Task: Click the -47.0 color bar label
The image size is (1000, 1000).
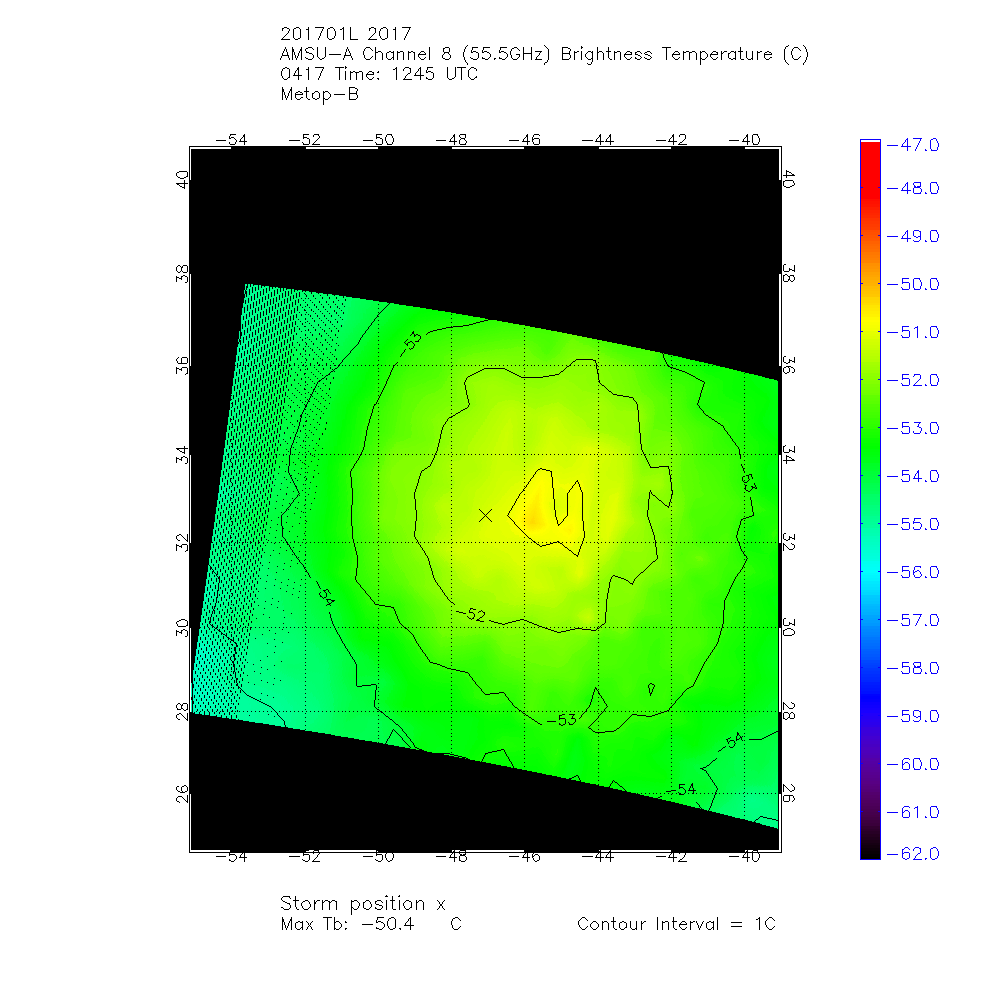Action: click(x=913, y=145)
